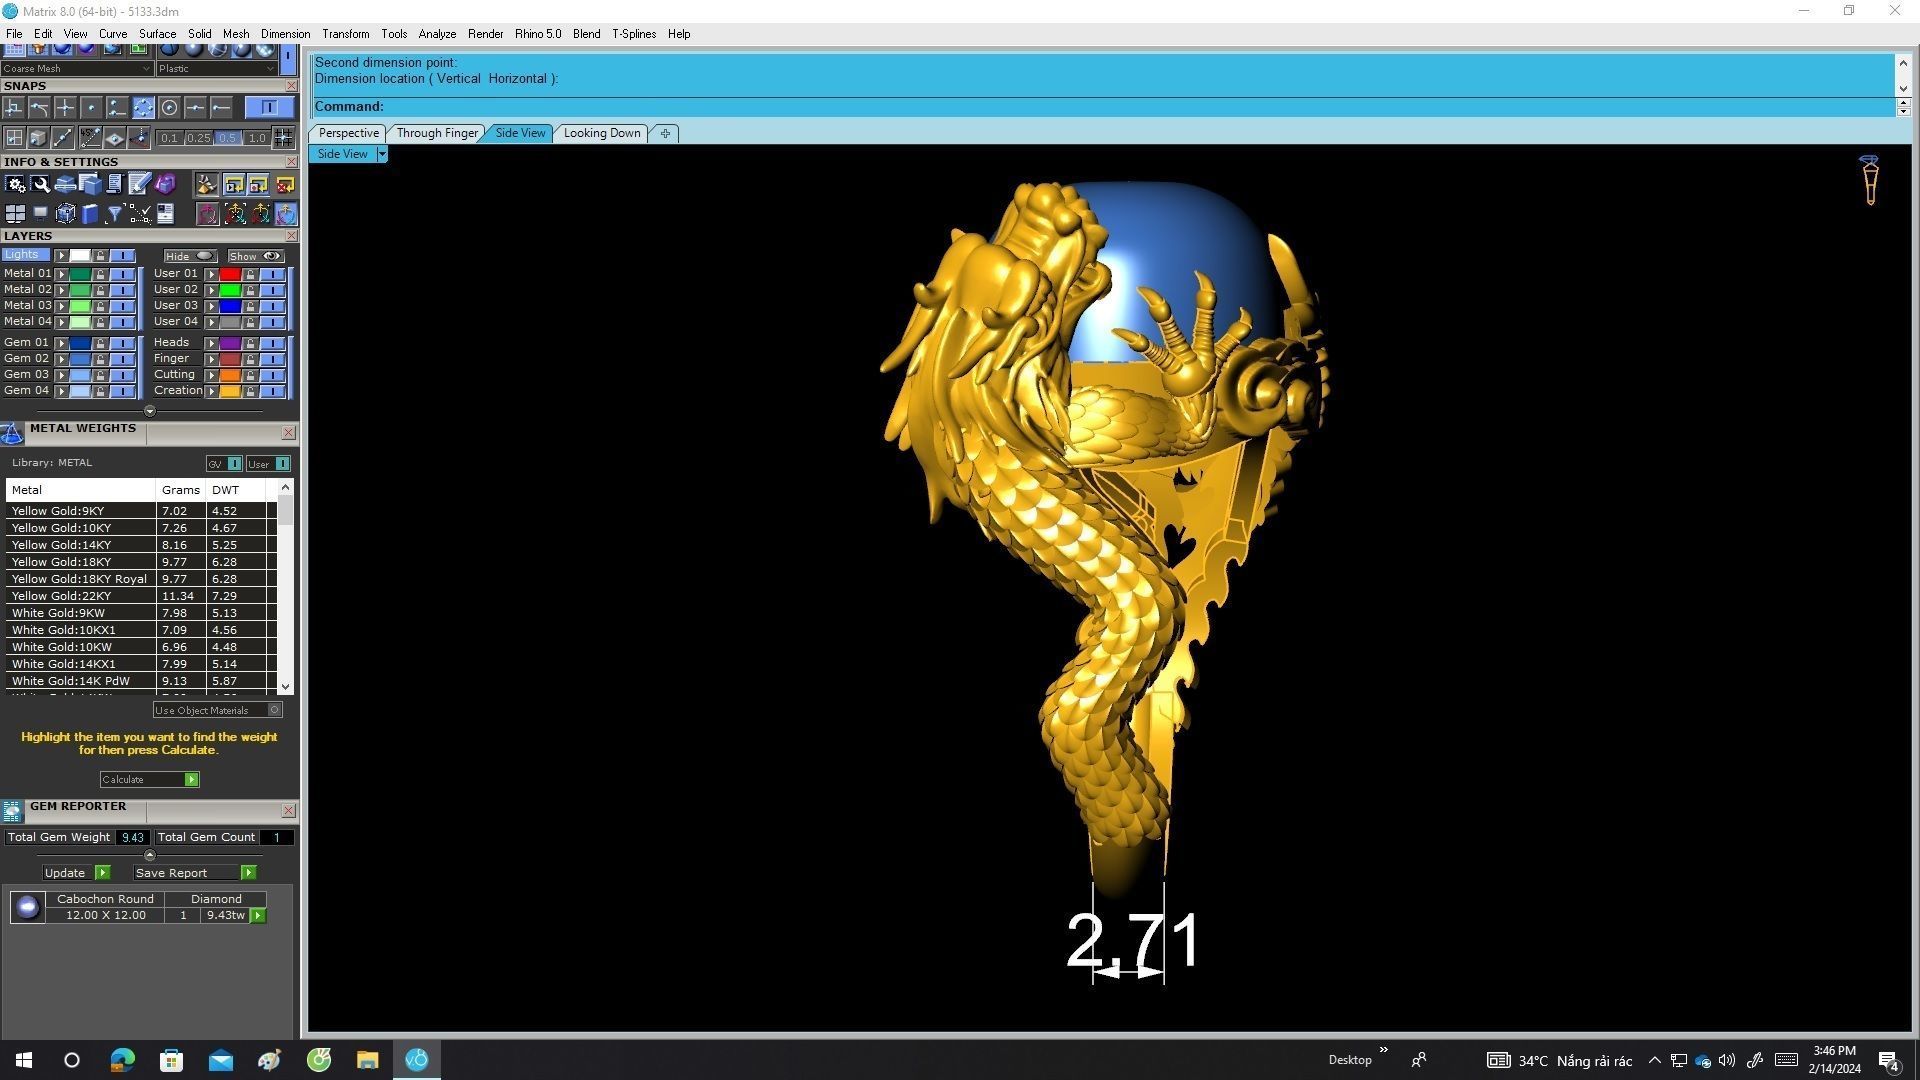Screen dimensions: 1920x1080
Task: Expand the Metal 03 layer arrow
Action: [x=61, y=306]
